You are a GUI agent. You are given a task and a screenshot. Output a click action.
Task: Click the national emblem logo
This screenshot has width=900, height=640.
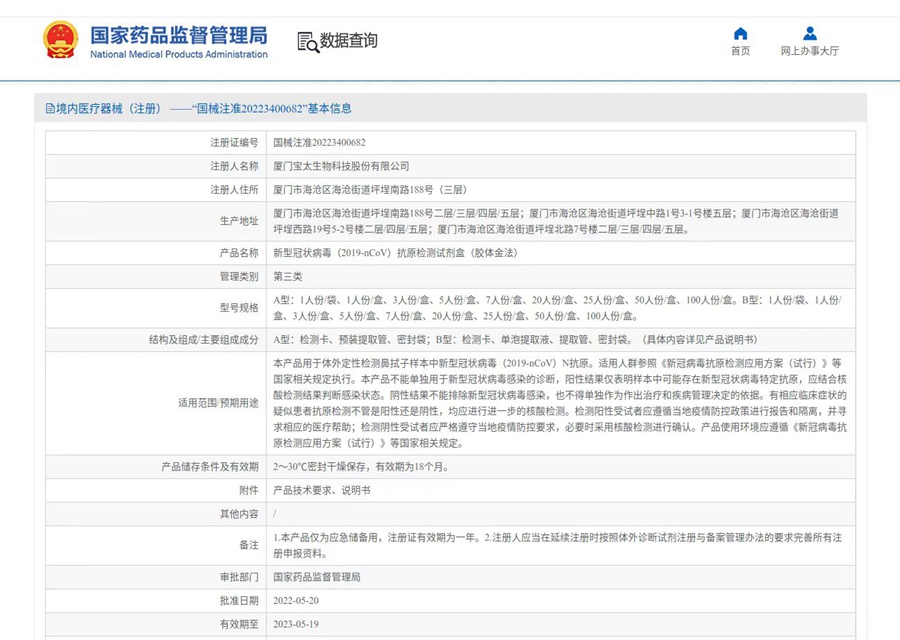(60, 40)
